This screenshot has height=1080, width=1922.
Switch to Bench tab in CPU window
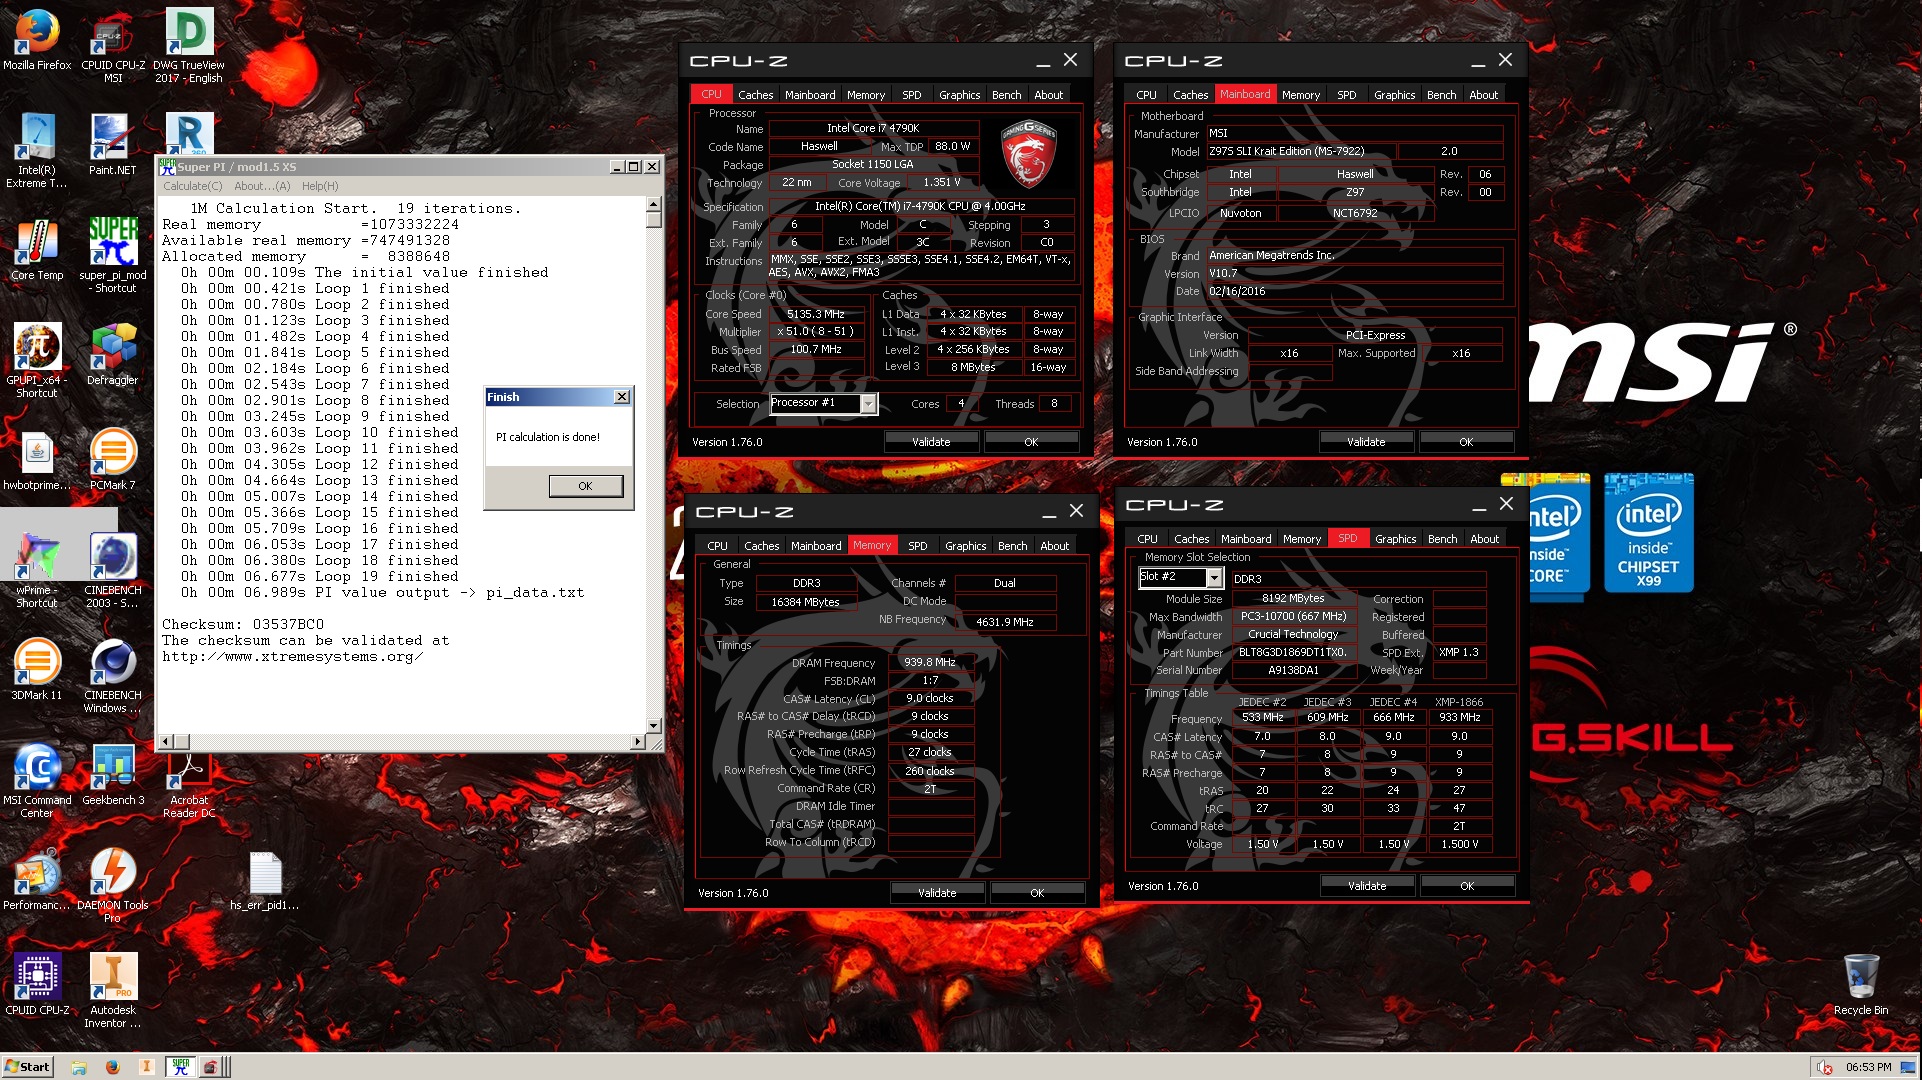pyautogui.click(x=1006, y=95)
